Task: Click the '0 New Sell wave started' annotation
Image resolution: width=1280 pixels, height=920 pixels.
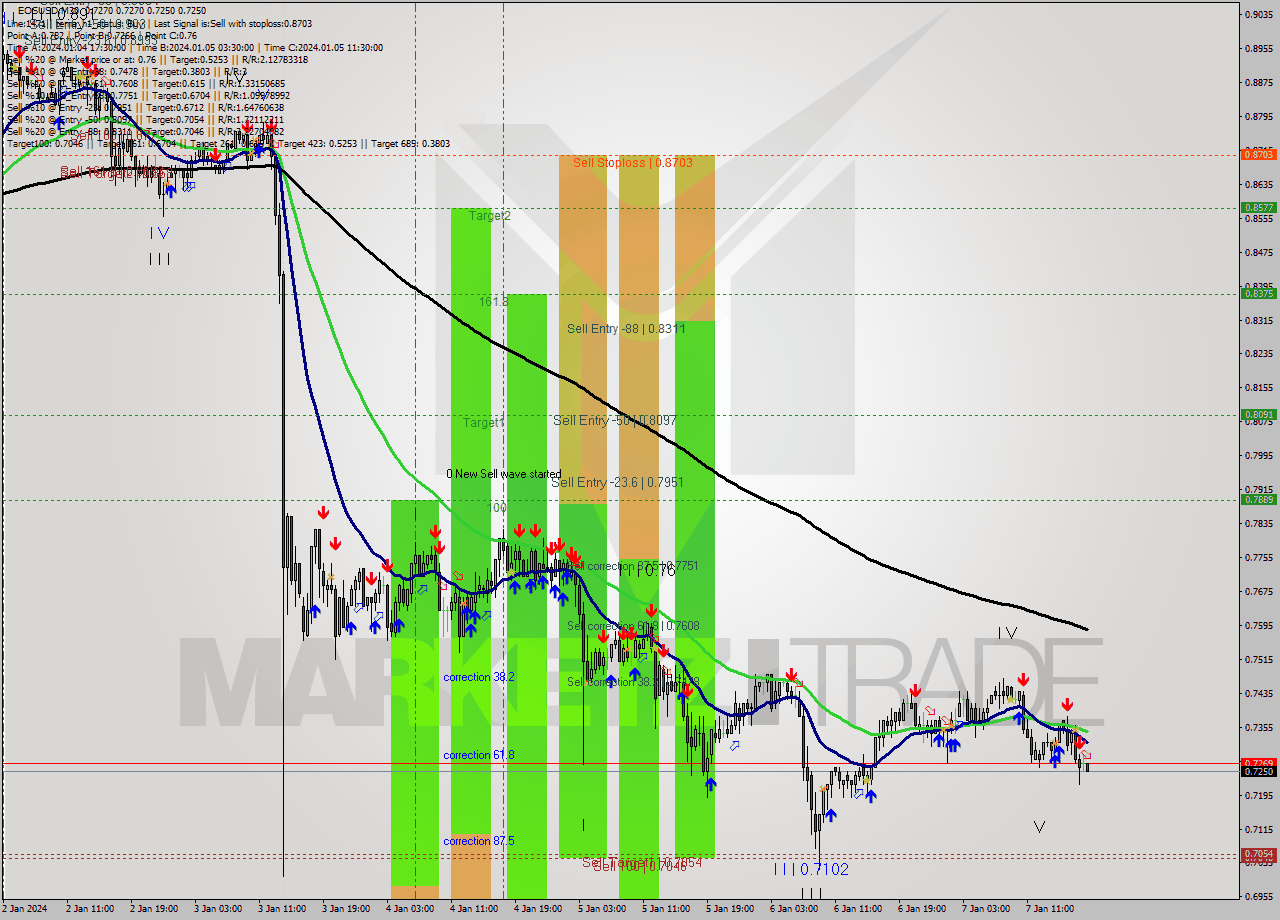Action: (504, 474)
